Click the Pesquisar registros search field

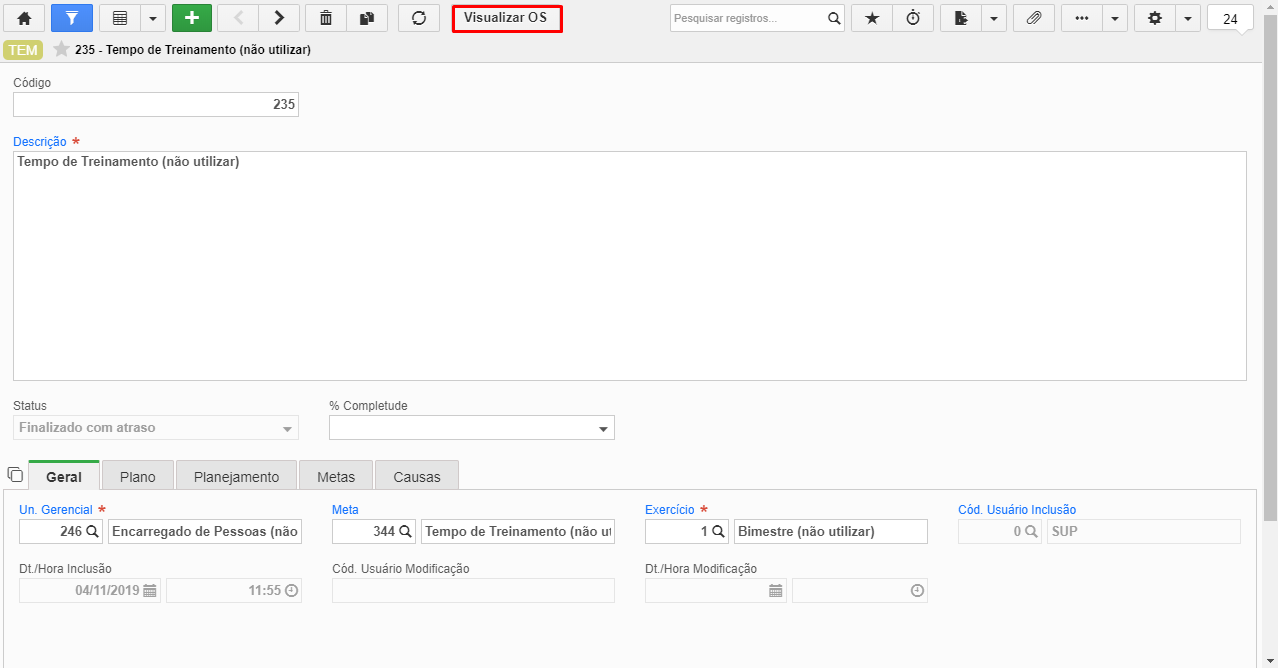[x=747, y=18]
